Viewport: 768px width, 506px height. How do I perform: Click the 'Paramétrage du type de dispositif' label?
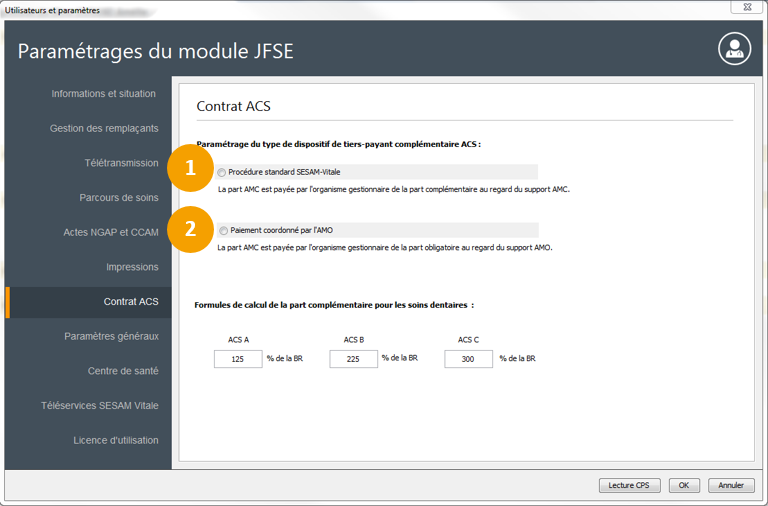point(338,145)
